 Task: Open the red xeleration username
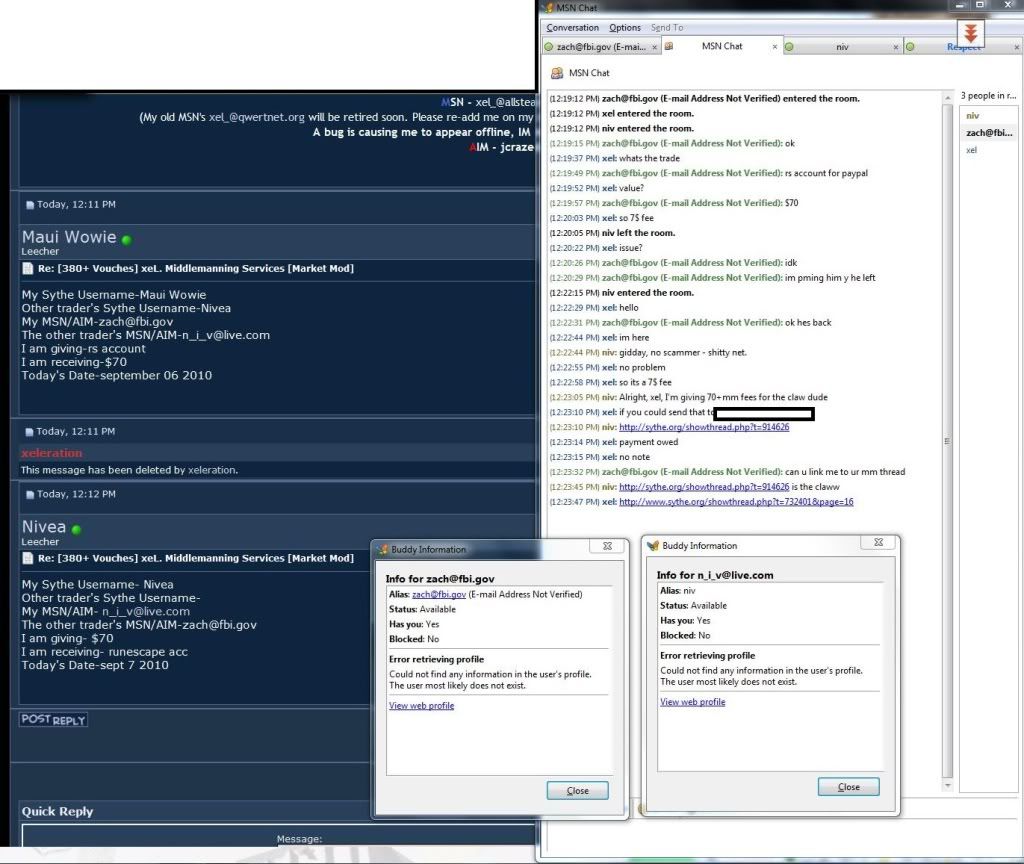52,453
